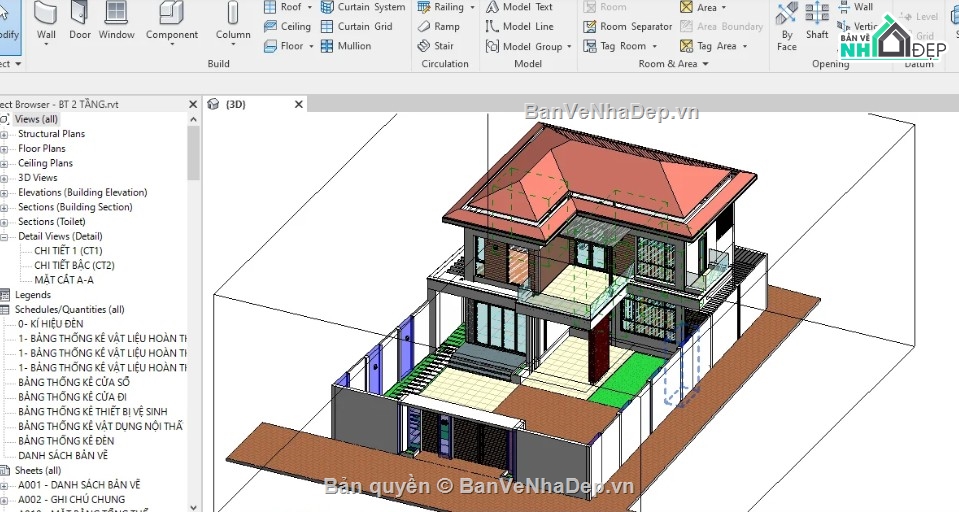Close the Project Browser panel
The height and width of the screenshot is (512, 959).
coord(193,105)
